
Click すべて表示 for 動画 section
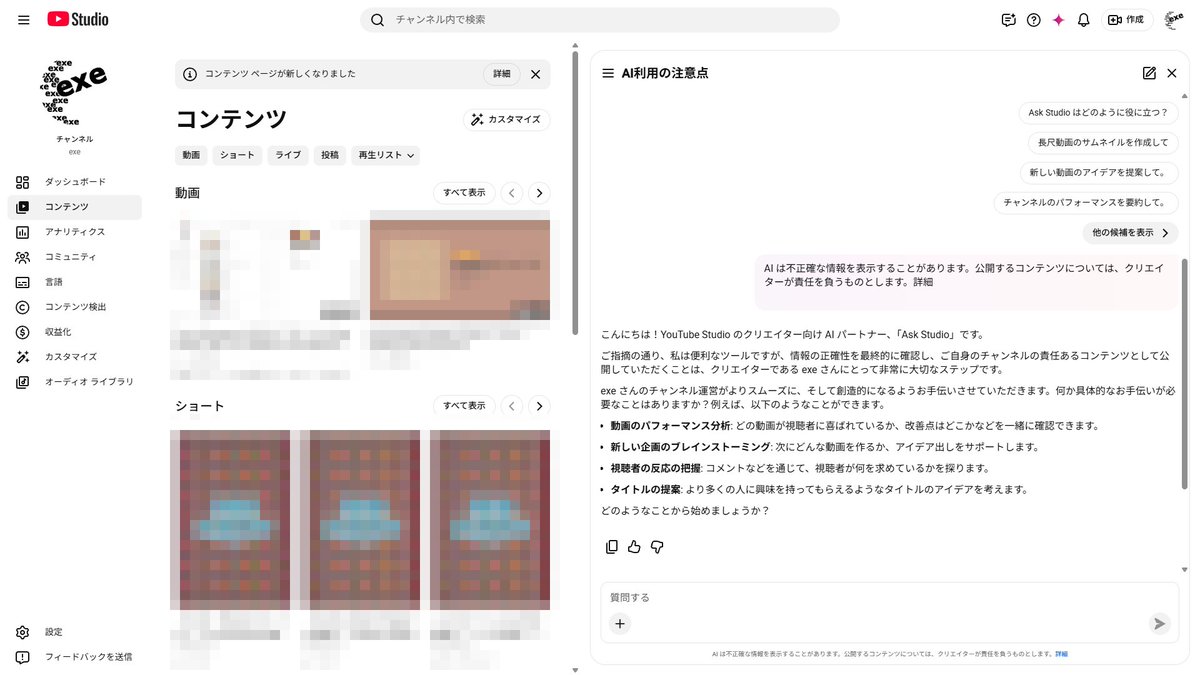[x=464, y=193]
